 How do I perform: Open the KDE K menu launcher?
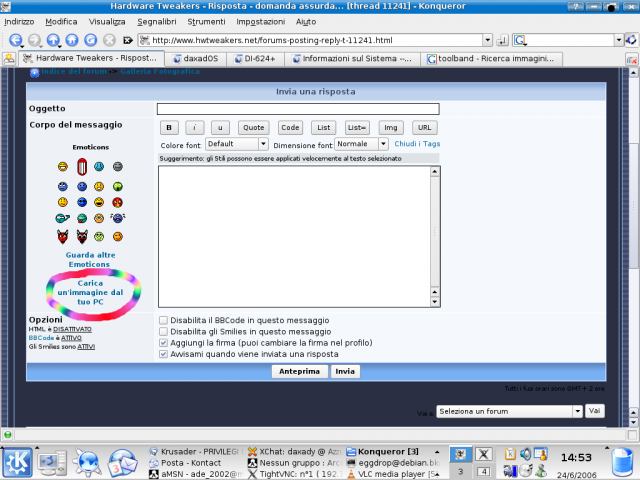point(17,462)
